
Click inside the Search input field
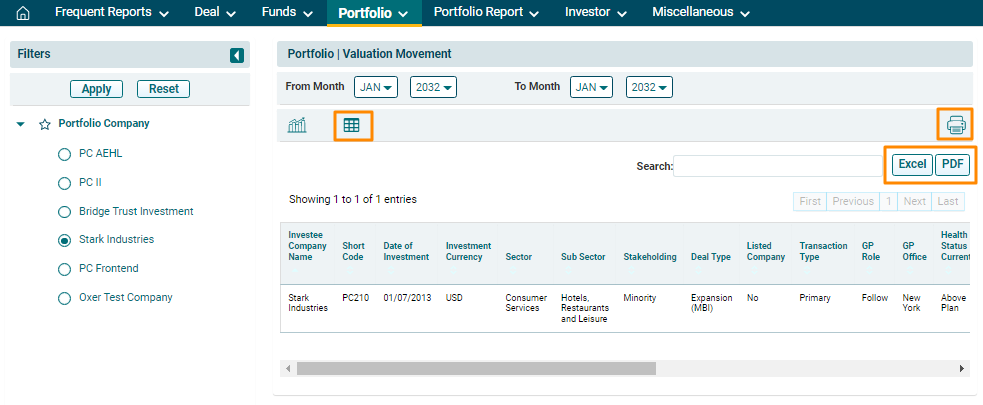coord(778,166)
